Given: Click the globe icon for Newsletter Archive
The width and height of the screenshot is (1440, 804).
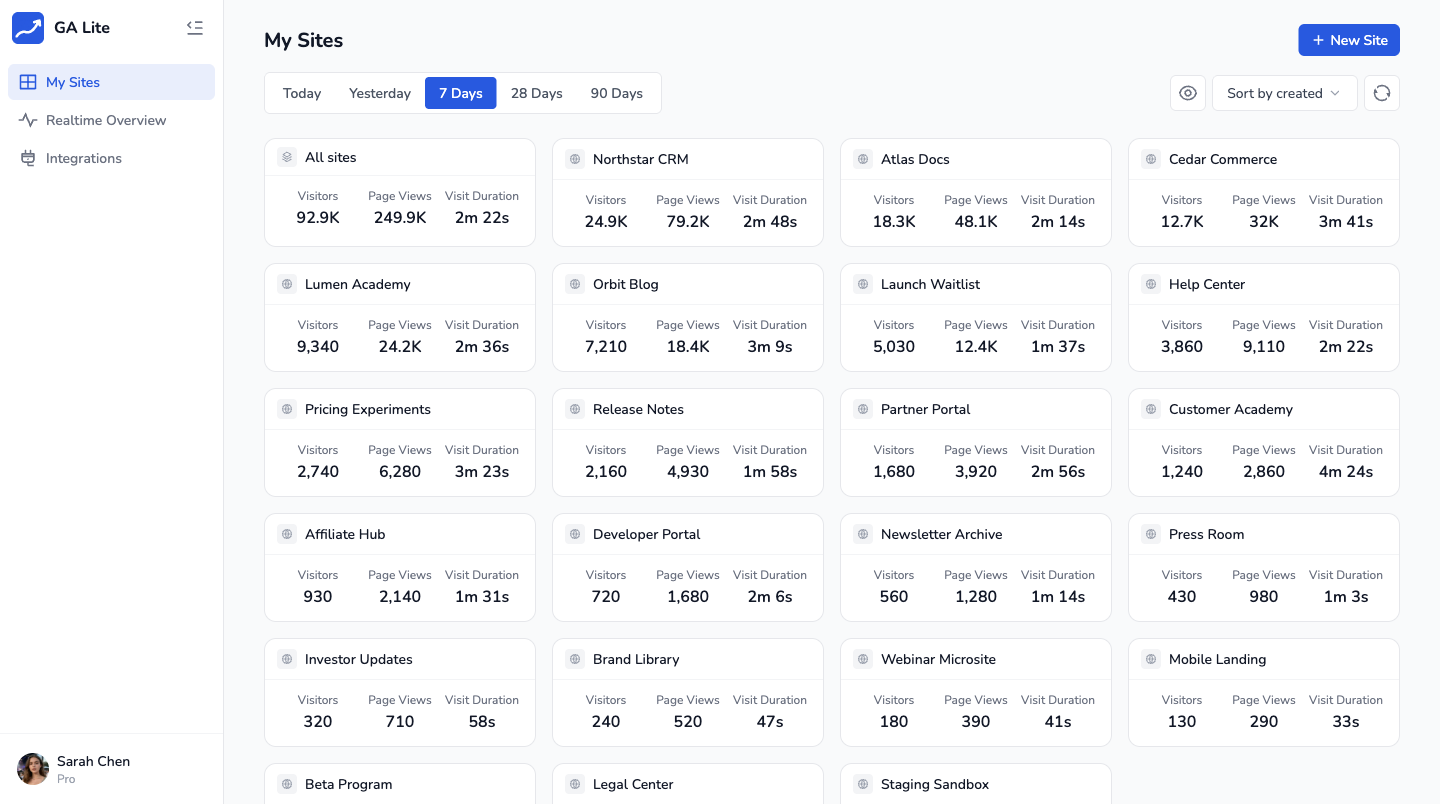Looking at the screenshot, I should tap(863, 534).
